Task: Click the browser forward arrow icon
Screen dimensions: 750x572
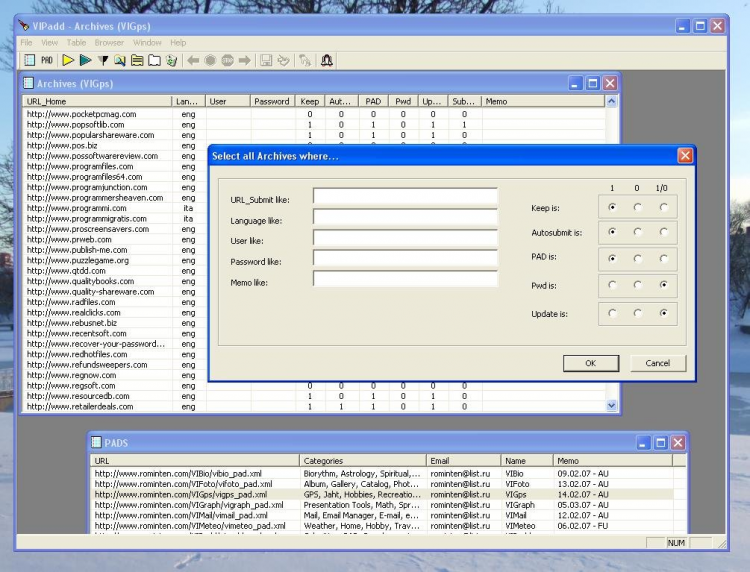Action: point(244,60)
